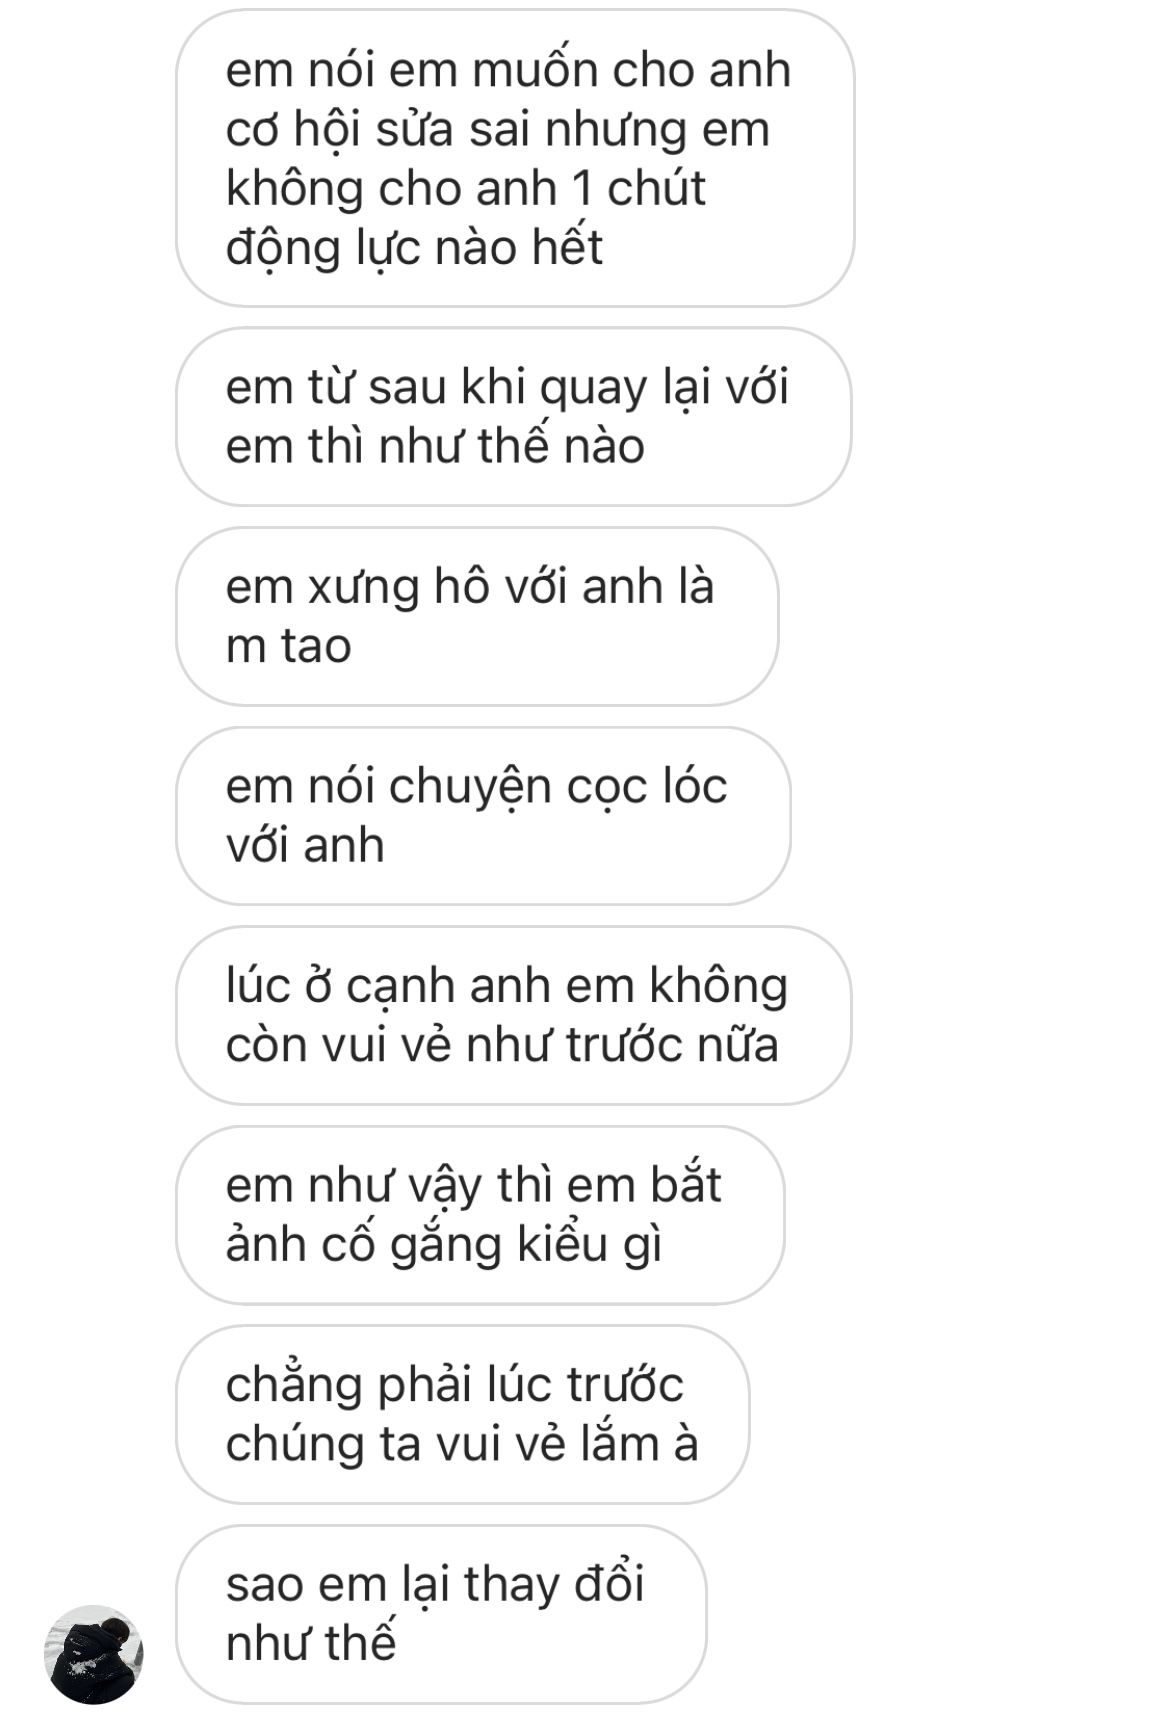
Task: Click the words 'với anh' under 'cọc lóc'
Action: pyautogui.click(x=305, y=845)
